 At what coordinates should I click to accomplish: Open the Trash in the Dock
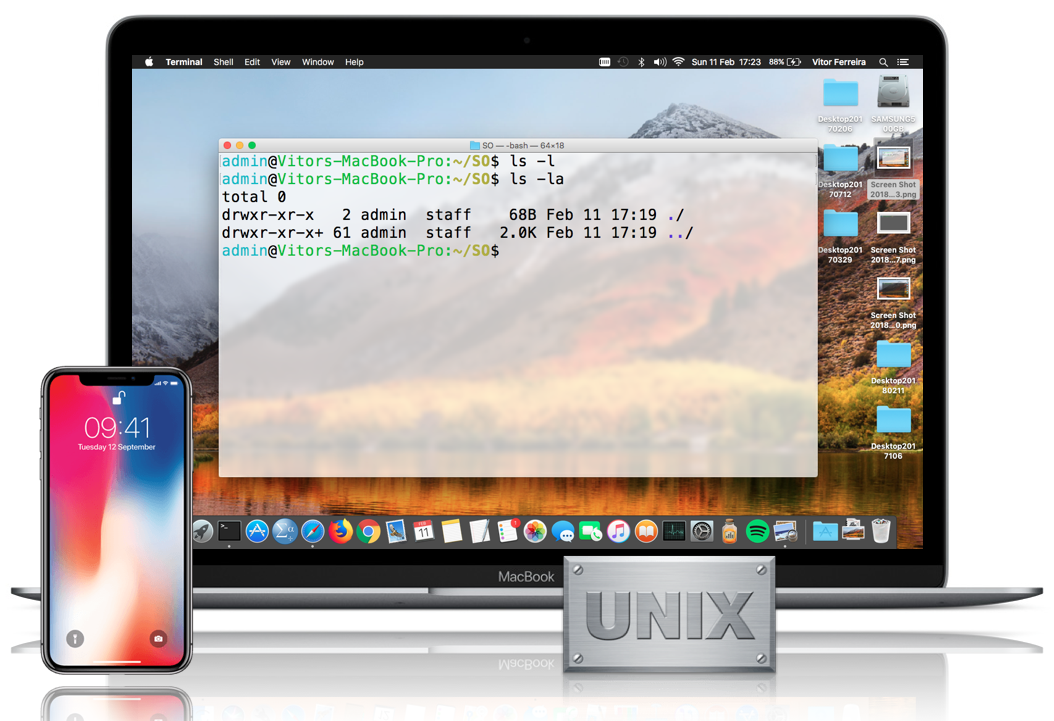coord(881,531)
